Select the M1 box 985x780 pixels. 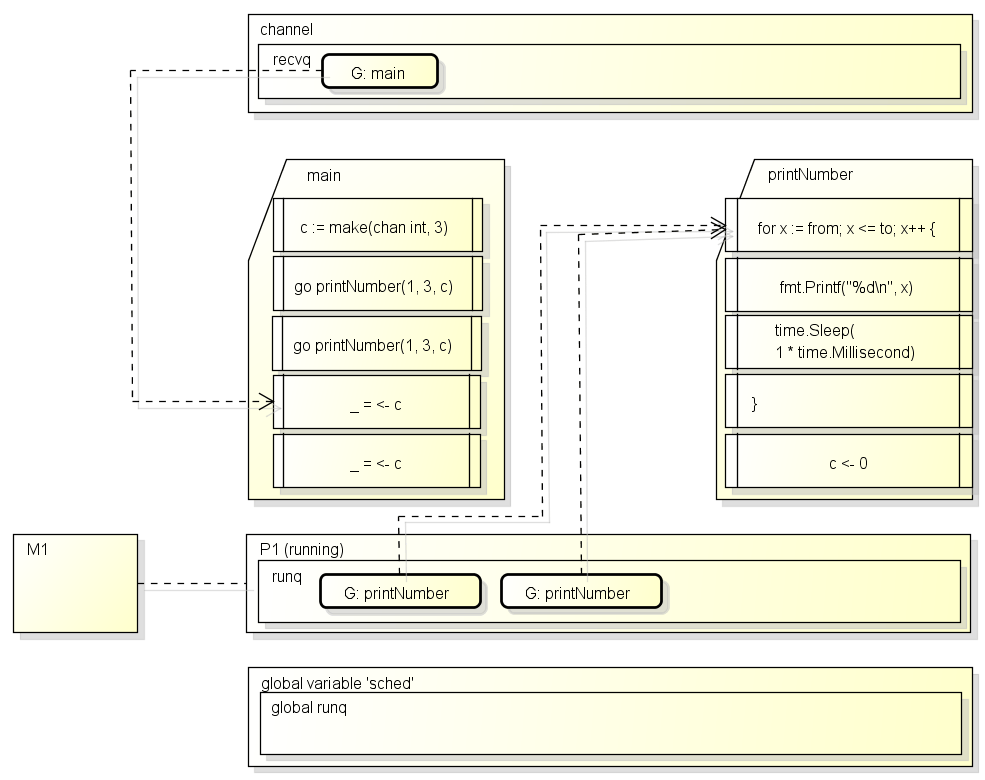pos(75,583)
